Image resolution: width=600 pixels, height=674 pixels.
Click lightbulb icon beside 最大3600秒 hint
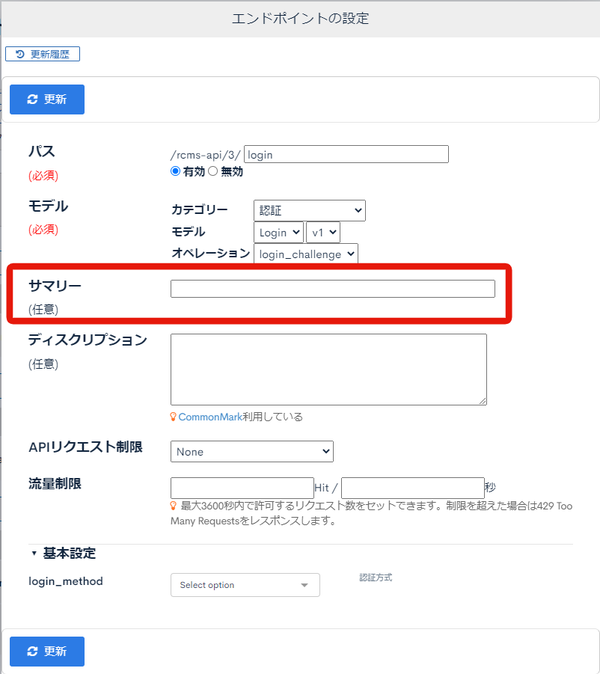coord(173,506)
